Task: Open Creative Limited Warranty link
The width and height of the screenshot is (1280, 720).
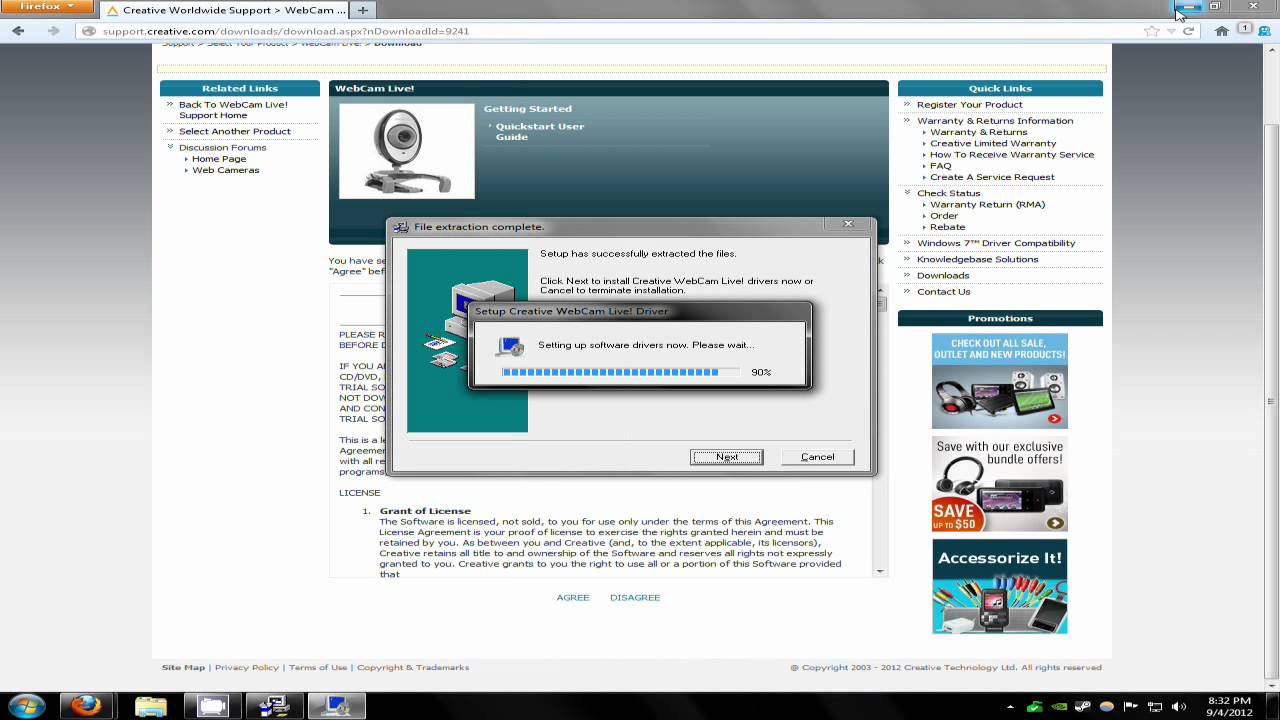Action: pyautogui.click(x=993, y=143)
